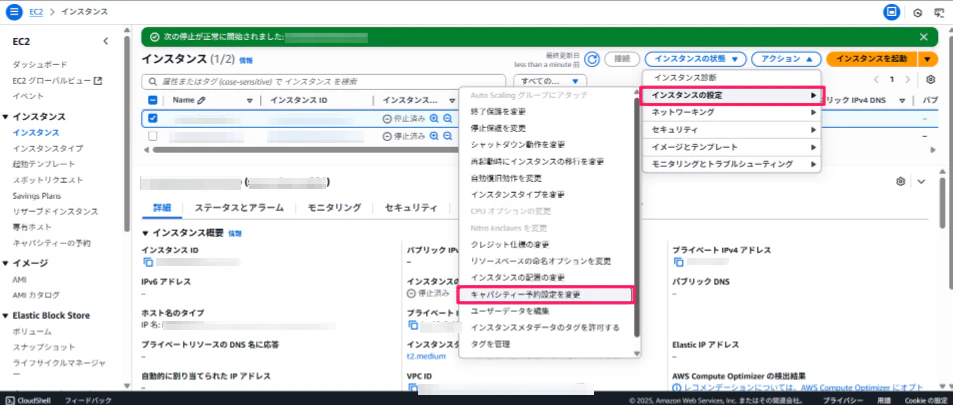Collapse the インスタンス概要 section

click(145, 233)
